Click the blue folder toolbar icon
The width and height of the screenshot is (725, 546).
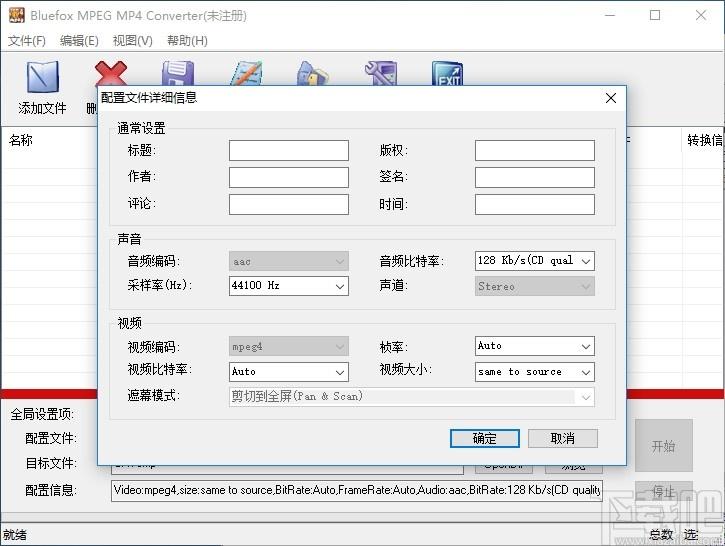tap(313, 73)
